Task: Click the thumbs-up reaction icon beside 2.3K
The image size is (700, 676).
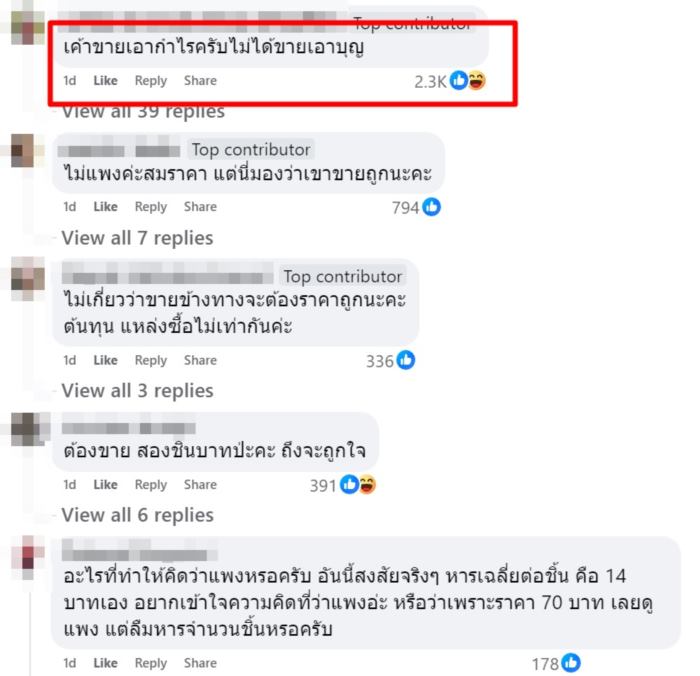Action: click(x=458, y=81)
